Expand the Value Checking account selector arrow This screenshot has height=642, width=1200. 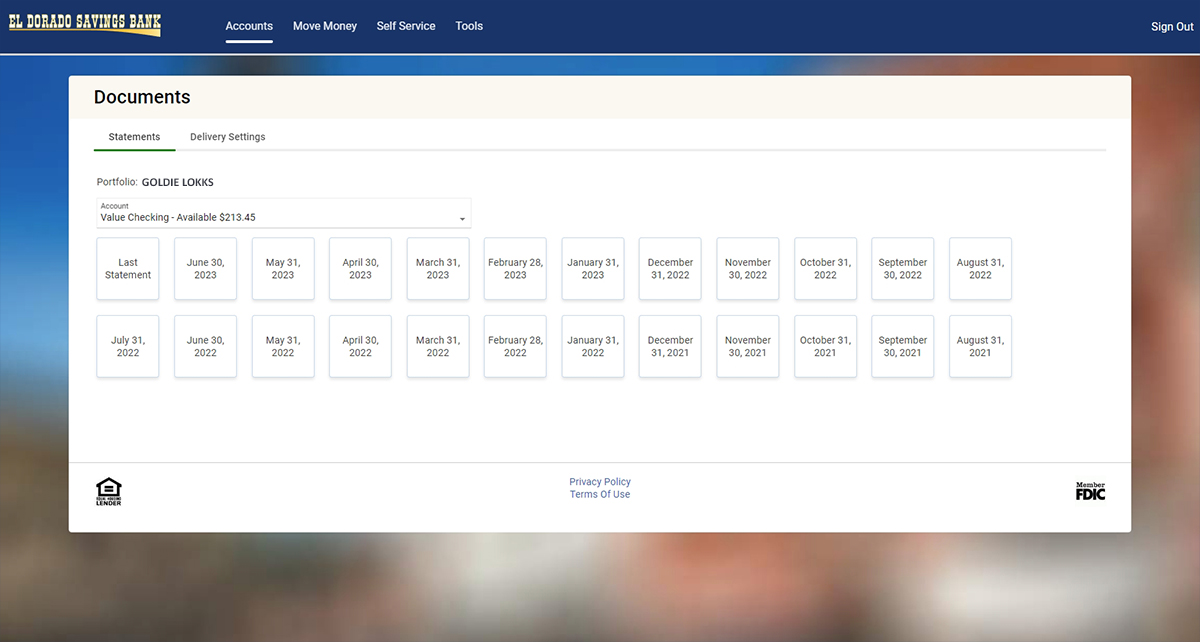[462, 215]
